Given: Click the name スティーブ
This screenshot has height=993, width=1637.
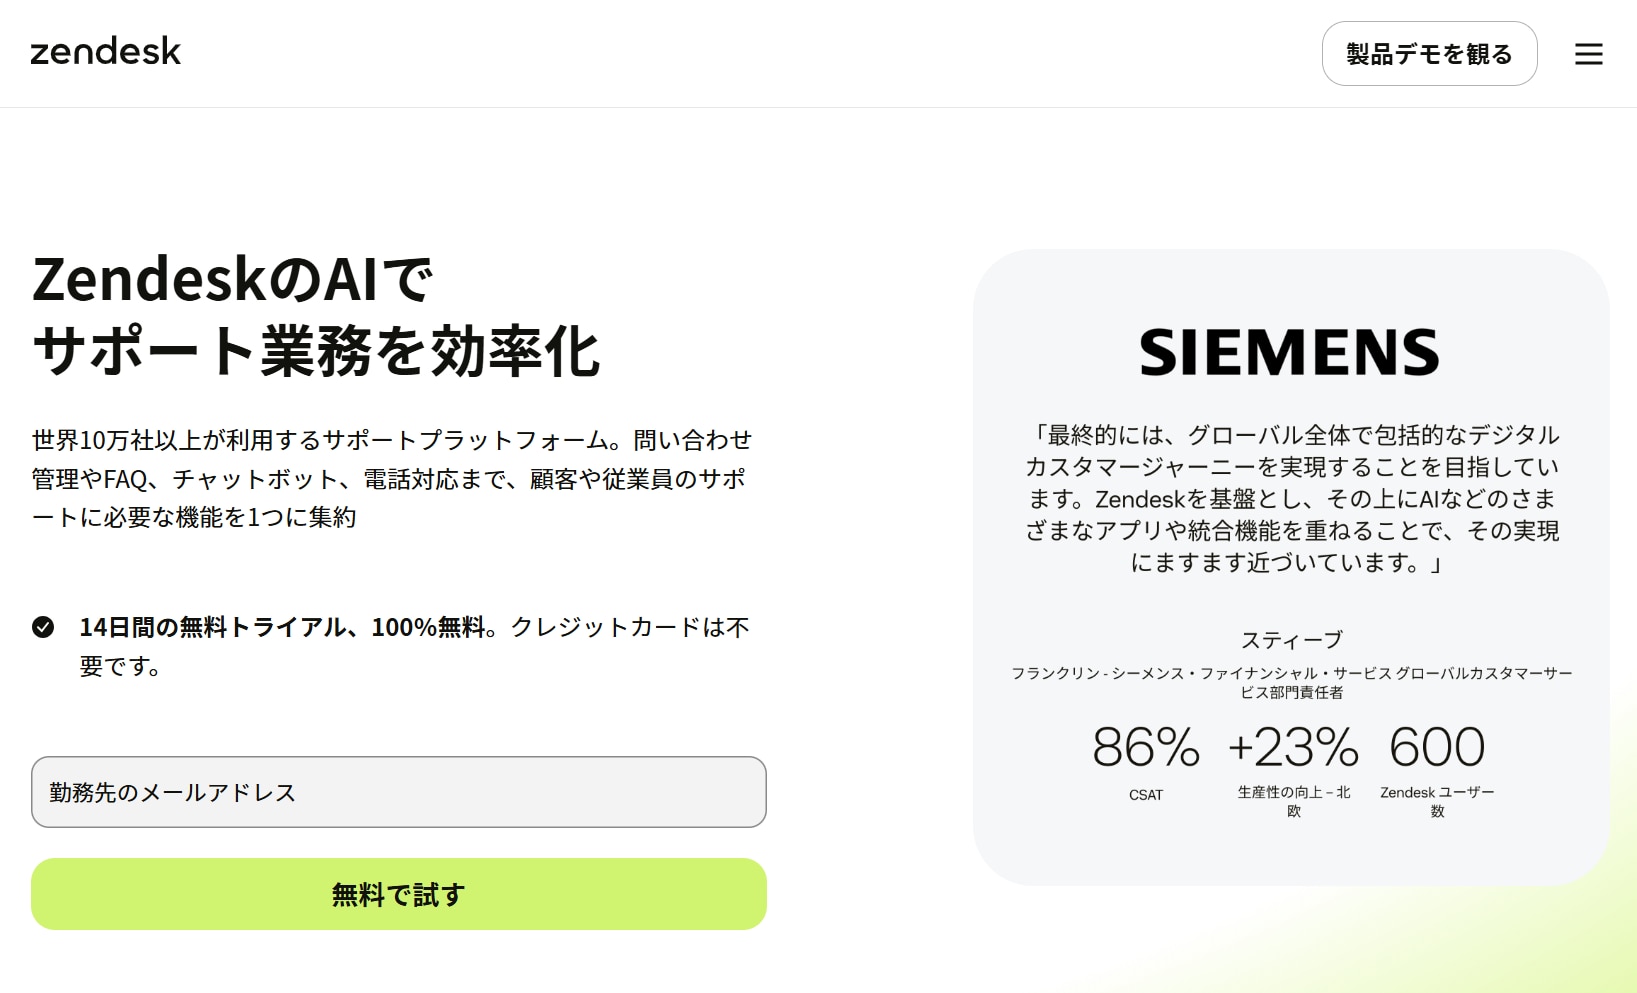Looking at the screenshot, I should click(1291, 640).
